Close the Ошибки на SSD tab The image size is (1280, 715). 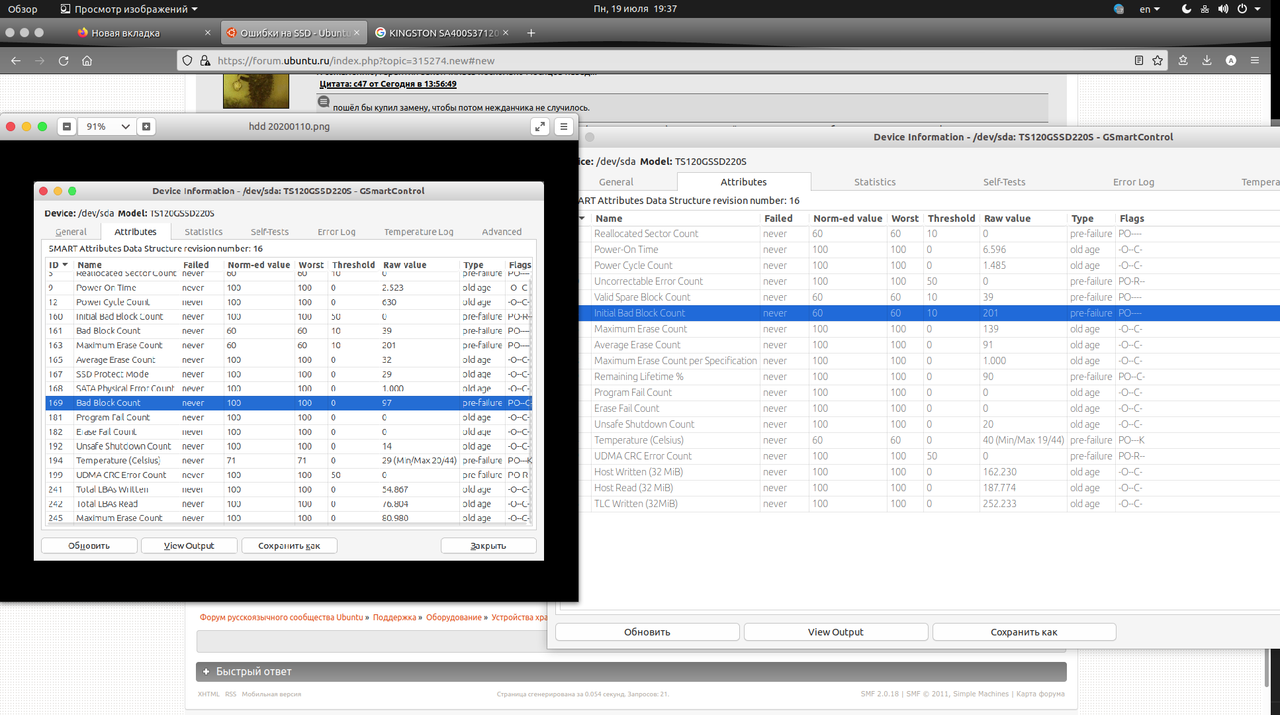tap(355, 32)
